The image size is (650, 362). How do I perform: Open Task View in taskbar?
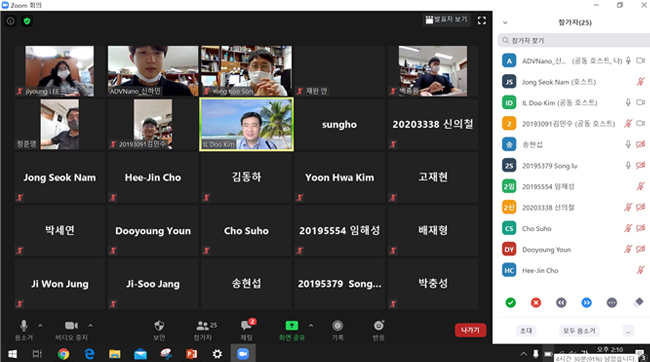point(37,354)
